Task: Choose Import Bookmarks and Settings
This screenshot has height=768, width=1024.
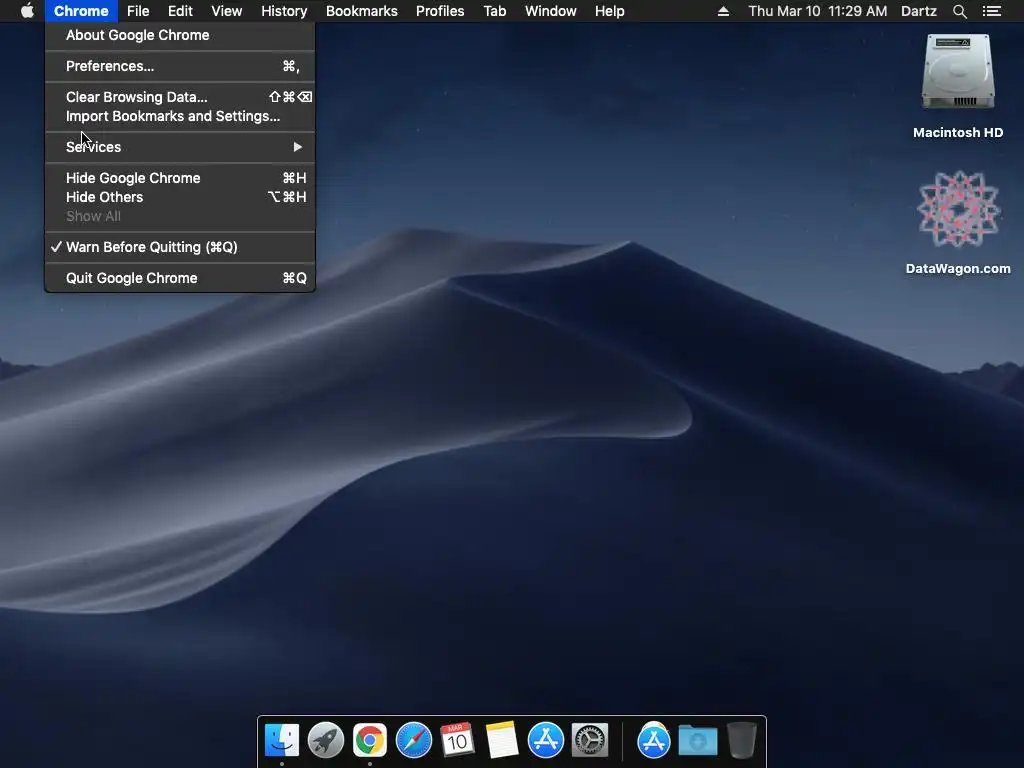Action: [x=180, y=116]
